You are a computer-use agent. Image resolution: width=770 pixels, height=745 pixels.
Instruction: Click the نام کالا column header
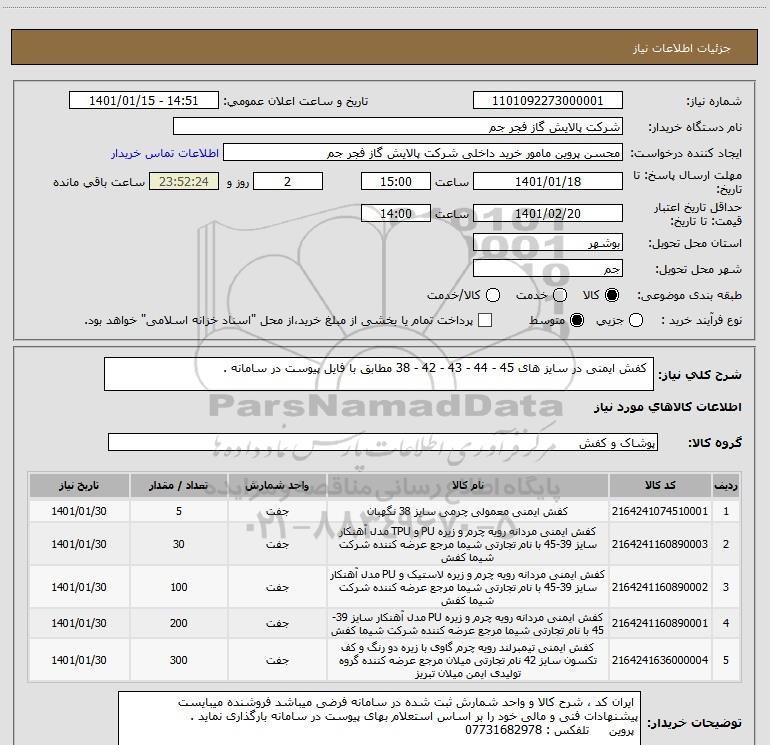click(x=468, y=486)
